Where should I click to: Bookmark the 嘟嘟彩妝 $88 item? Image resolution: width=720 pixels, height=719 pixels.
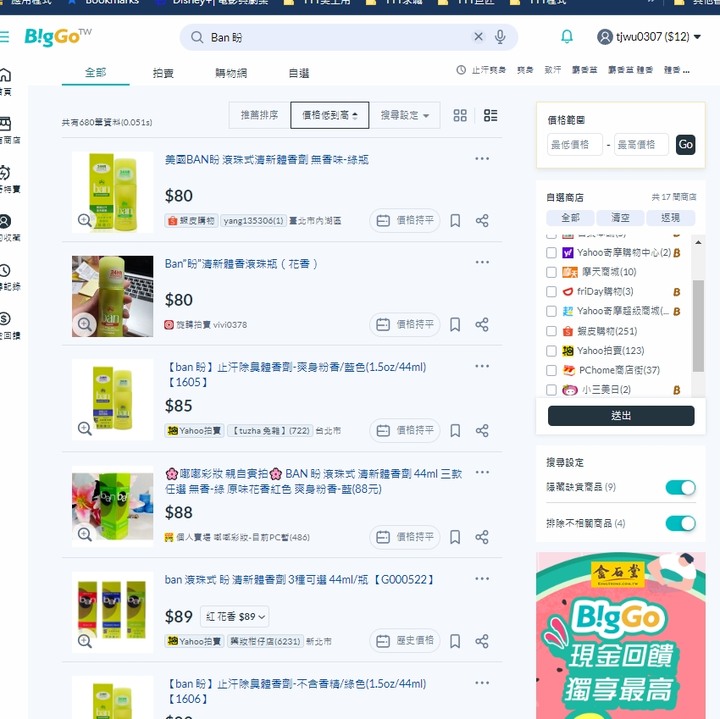(x=455, y=537)
